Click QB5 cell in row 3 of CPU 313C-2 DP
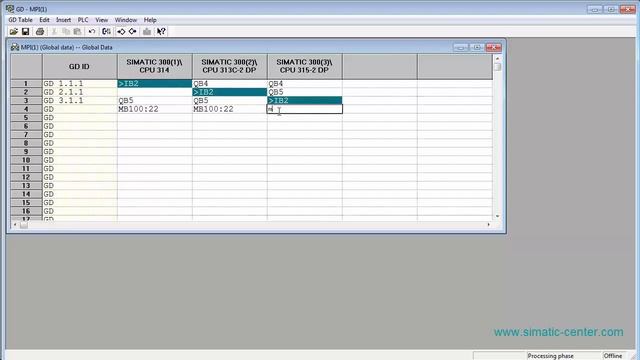The width and height of the screenshot is (640, 360). pyautogui.click(x=230, y=100)
